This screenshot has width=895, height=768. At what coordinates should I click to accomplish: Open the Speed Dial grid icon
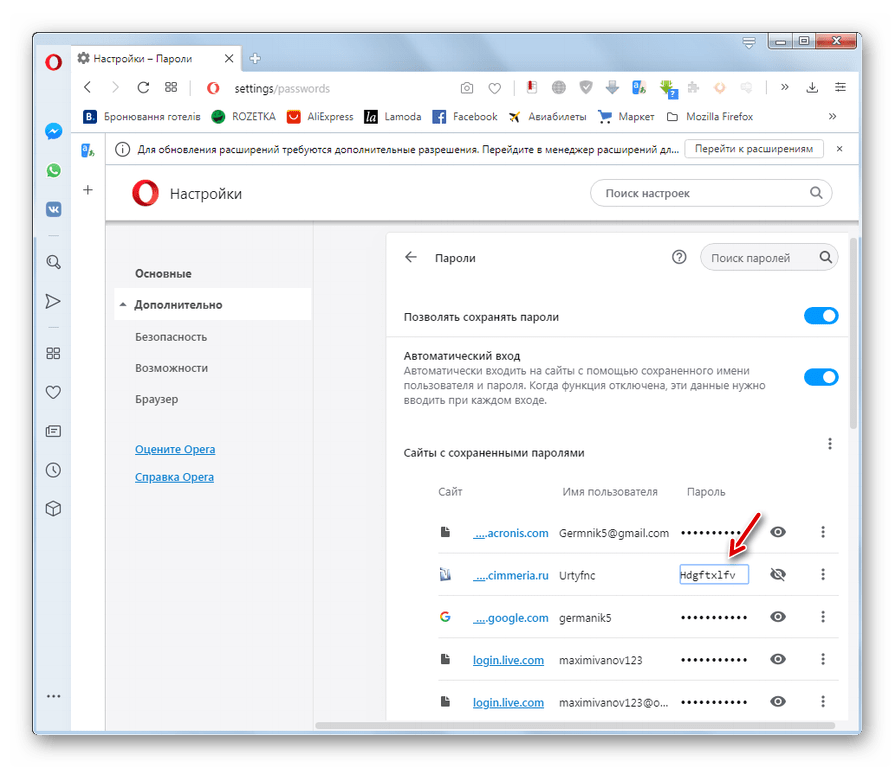coord(171,88)
